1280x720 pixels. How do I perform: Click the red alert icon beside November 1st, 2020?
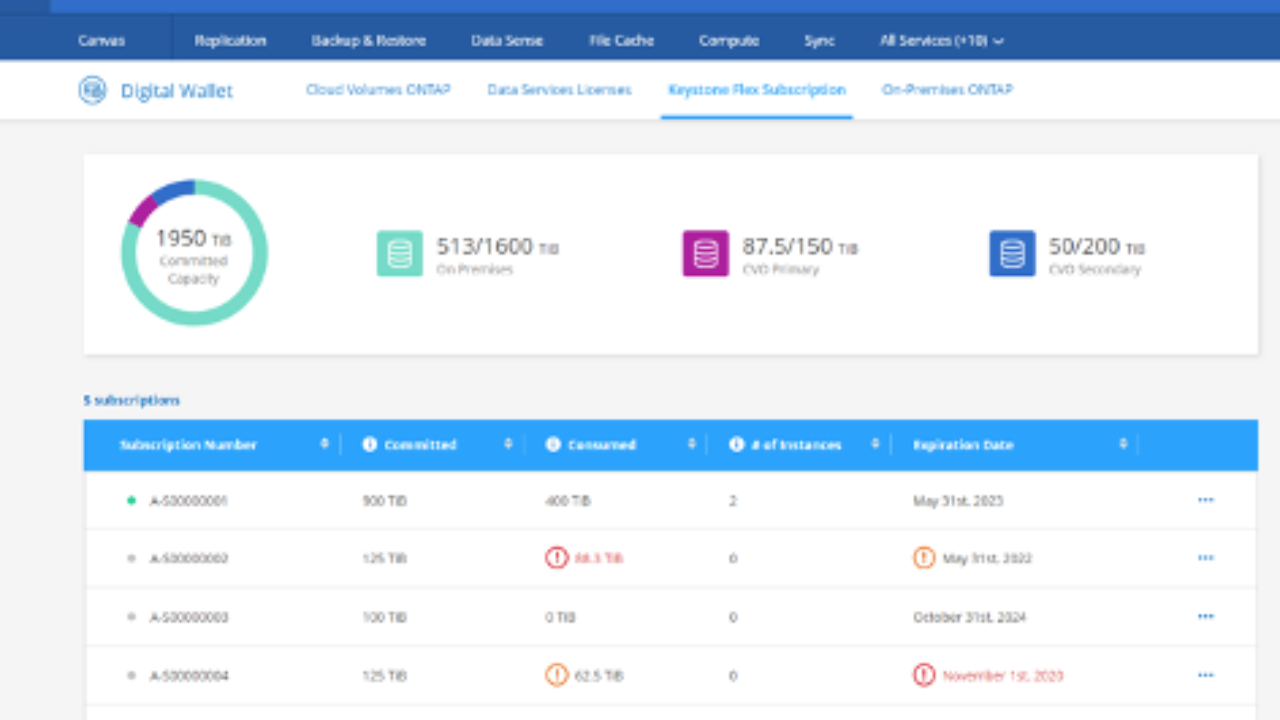[924, 675]
